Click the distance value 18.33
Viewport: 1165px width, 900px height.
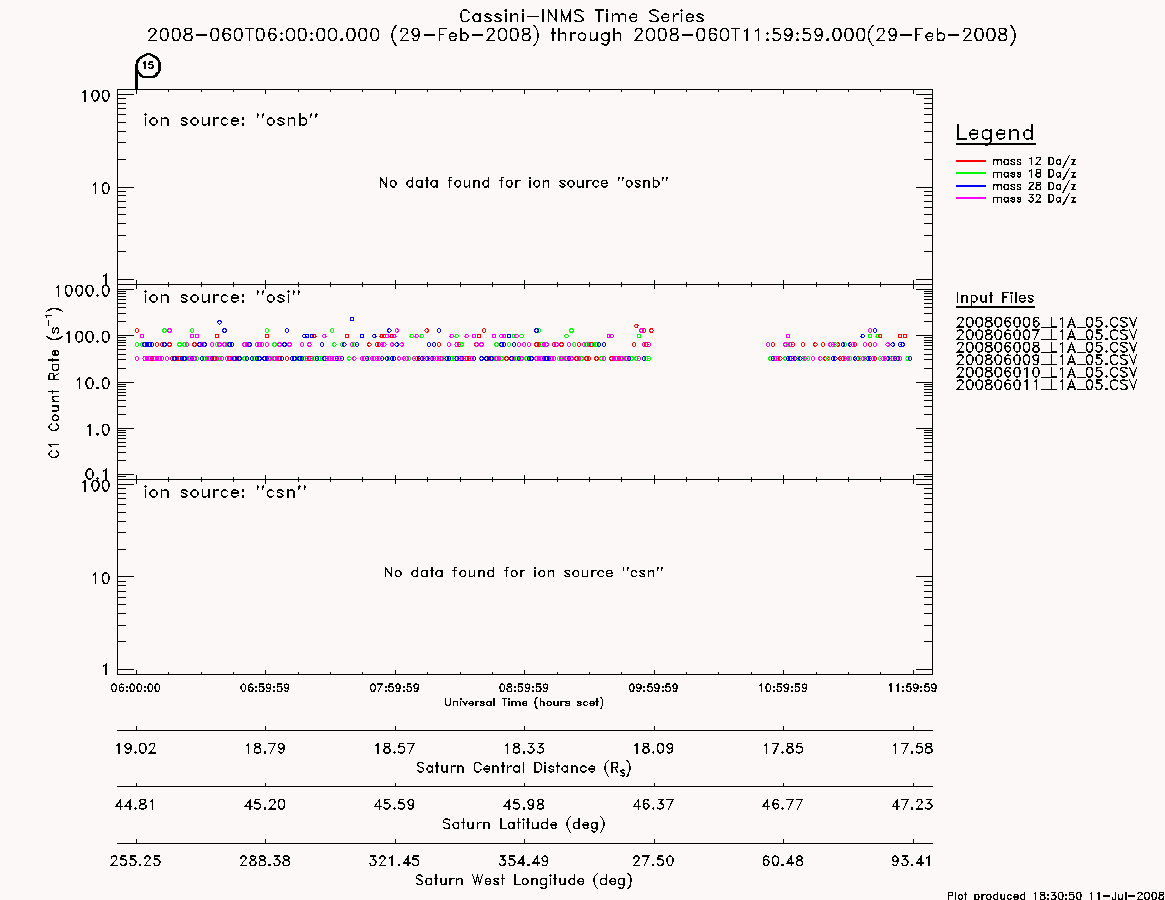[x=524, y=748]
